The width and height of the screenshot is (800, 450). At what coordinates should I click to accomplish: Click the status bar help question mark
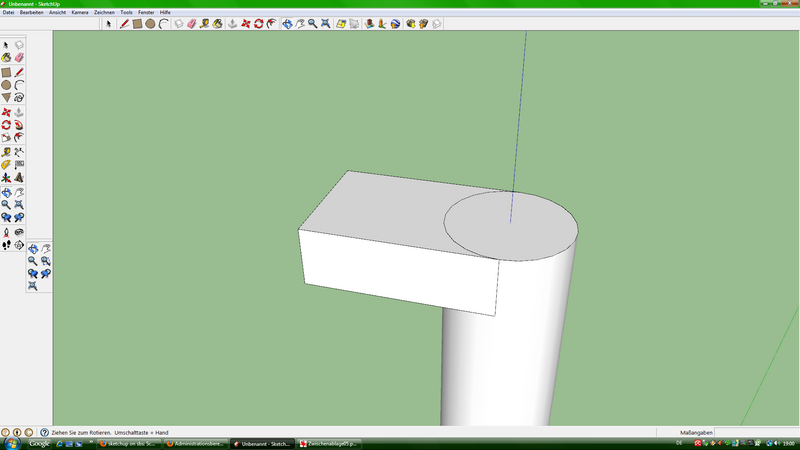(44, 432)
